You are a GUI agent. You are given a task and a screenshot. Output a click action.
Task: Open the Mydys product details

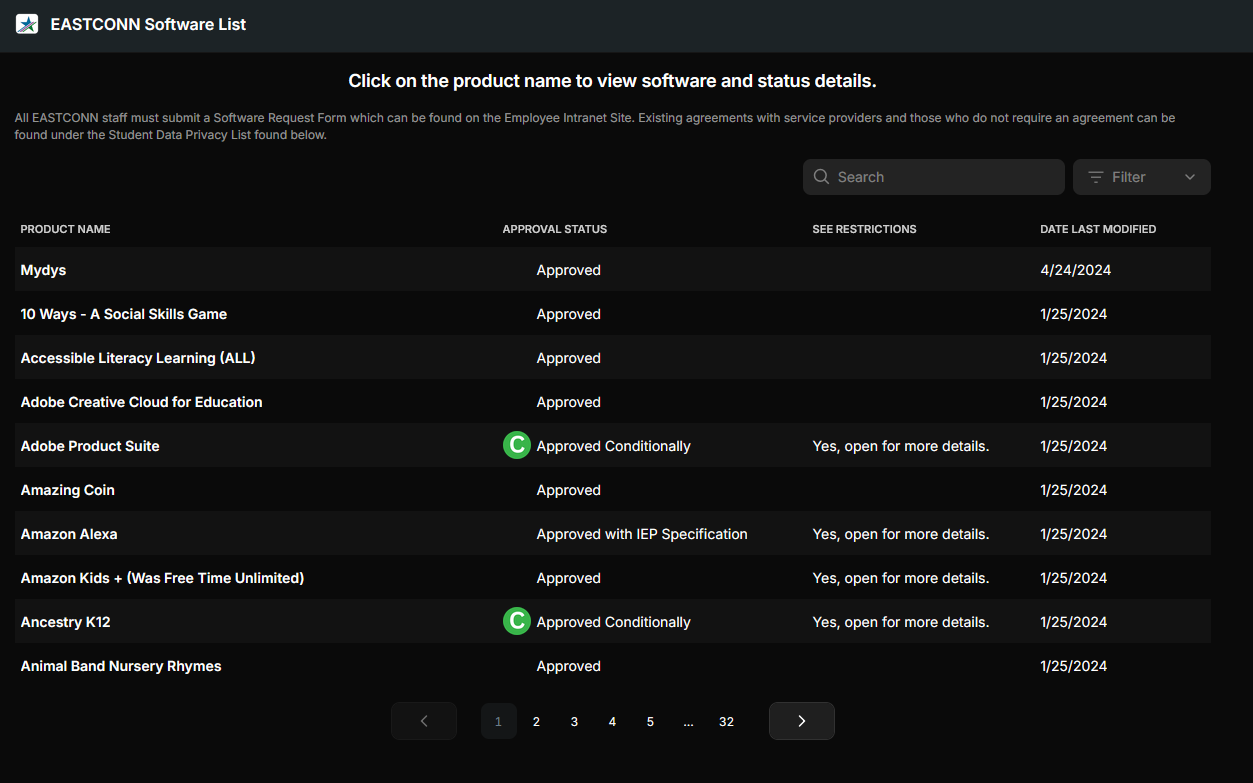click(44, 270)
